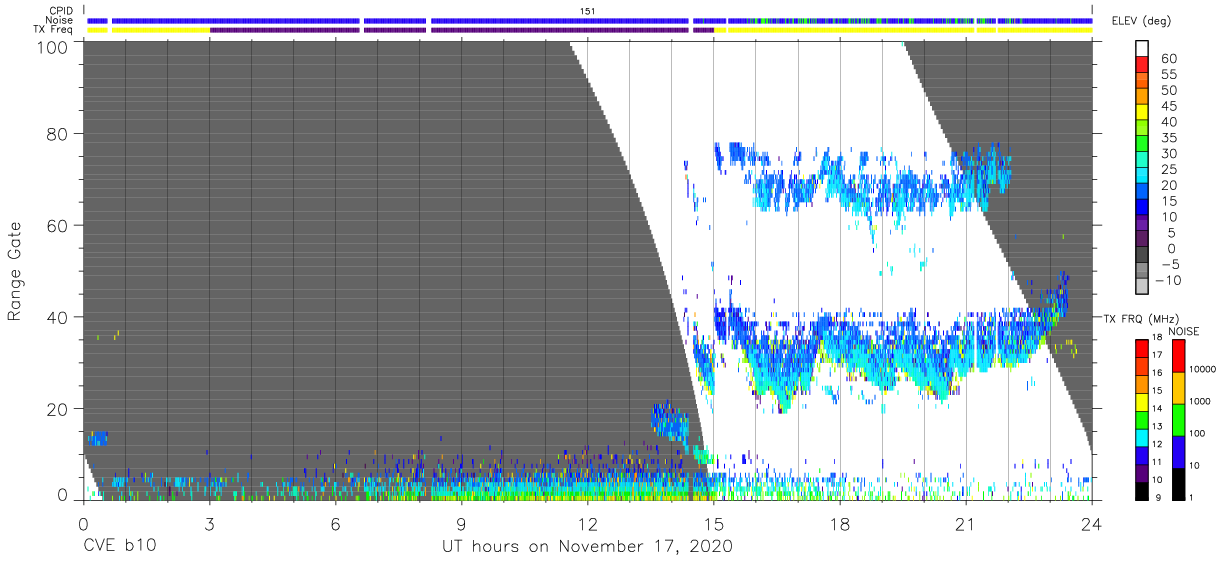
Task: Click the CPID value 151
Action: click(x=588, y=11)
